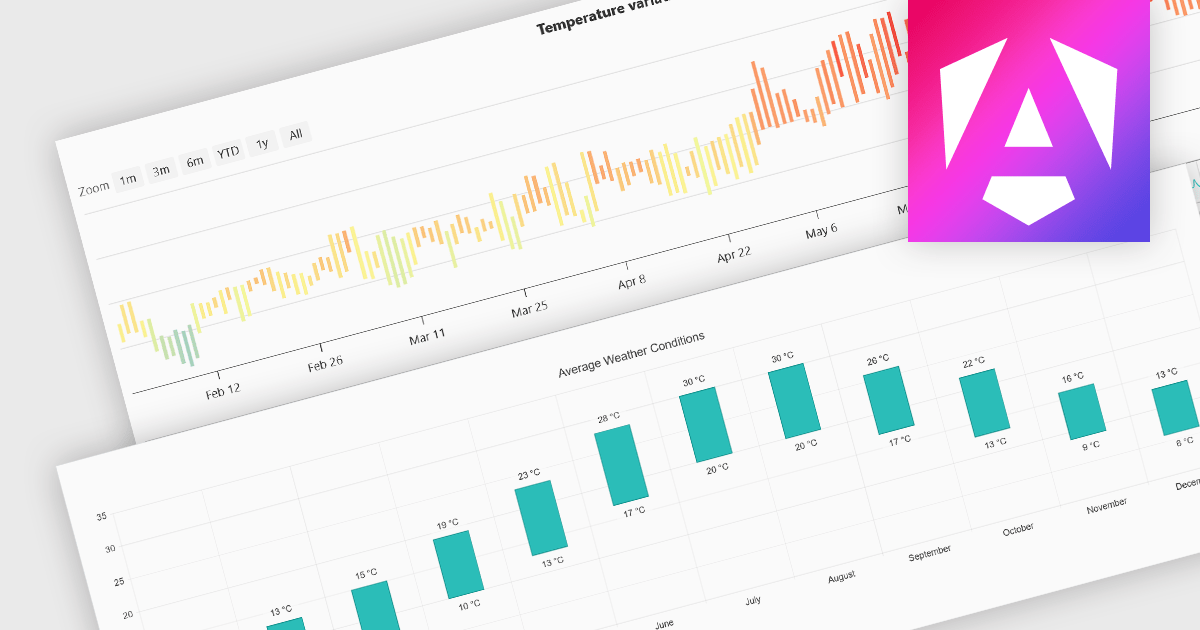1200x630 pixels.
Task: Select the Mar 25 axis label
Action: click(x=528, y=309)
